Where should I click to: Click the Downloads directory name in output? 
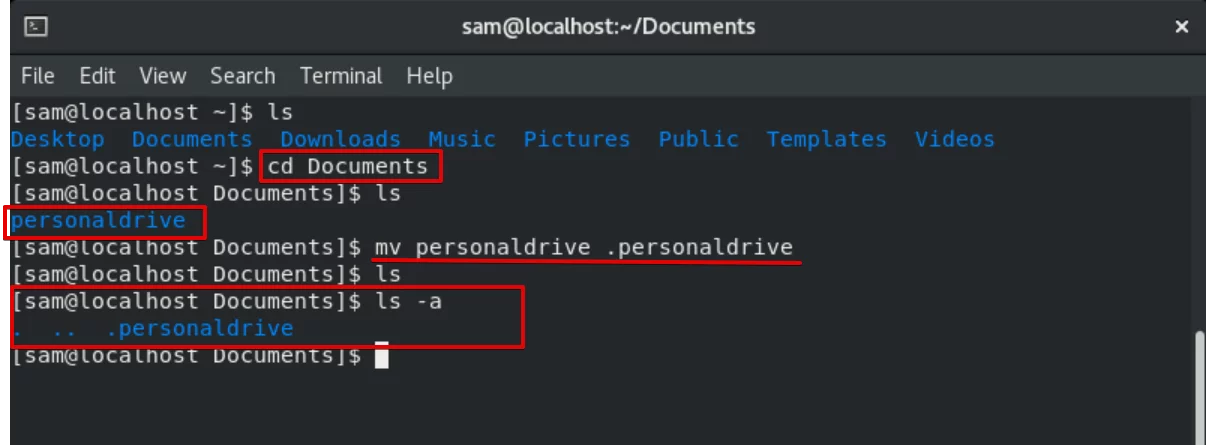tap(340, 139)
